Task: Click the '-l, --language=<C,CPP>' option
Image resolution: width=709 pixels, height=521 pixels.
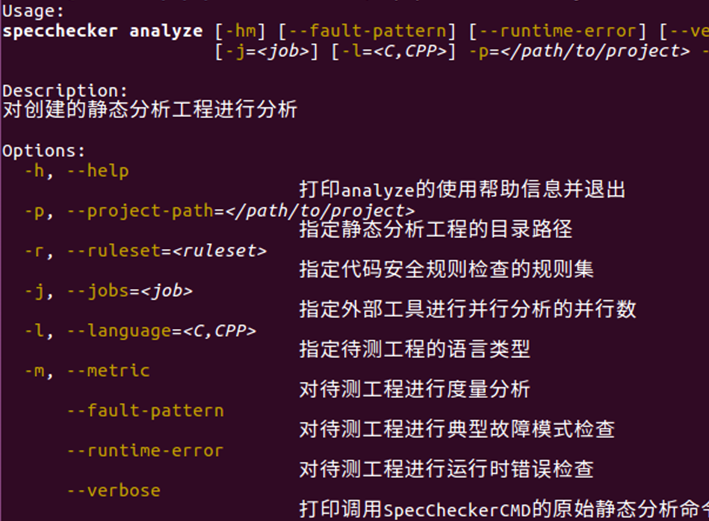Action: pos(140,331)
